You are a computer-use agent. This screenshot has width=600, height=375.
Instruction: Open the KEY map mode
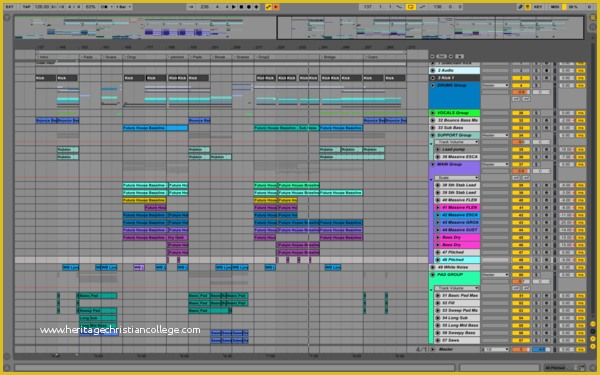click(538, 7)
